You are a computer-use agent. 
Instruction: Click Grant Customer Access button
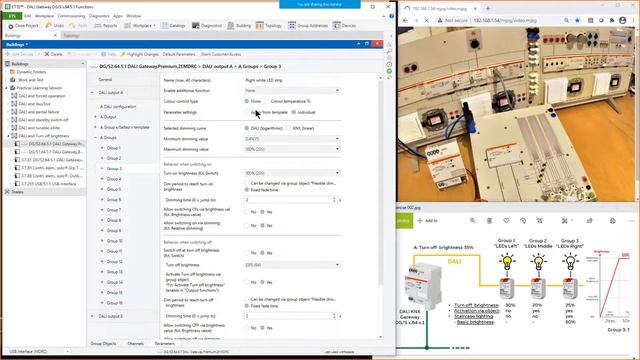pos(220,54)
